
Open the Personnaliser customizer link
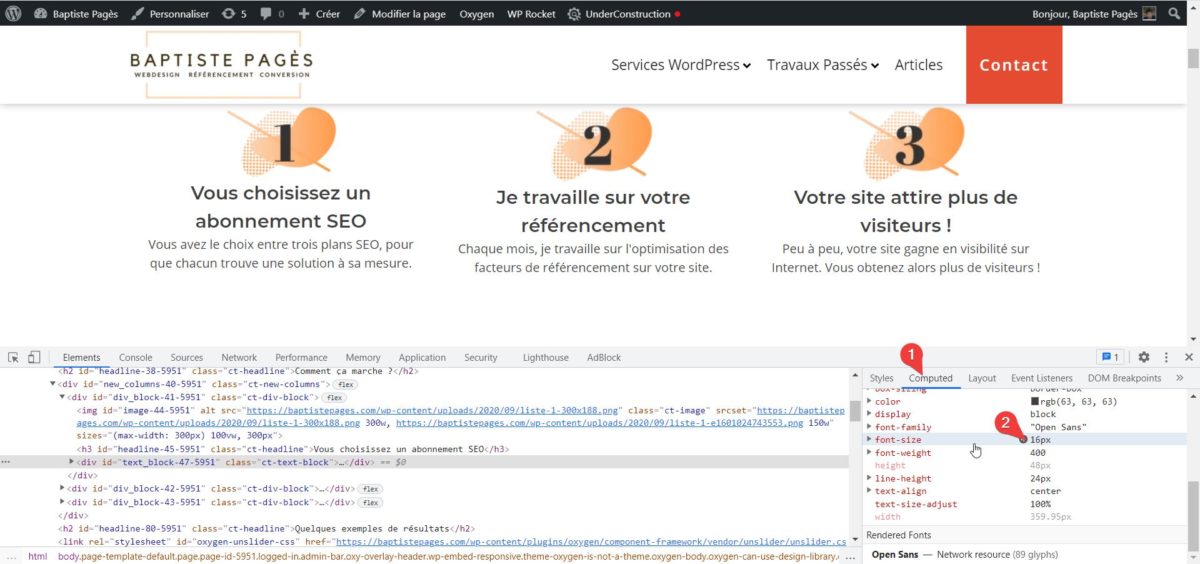tap(170, 14)
